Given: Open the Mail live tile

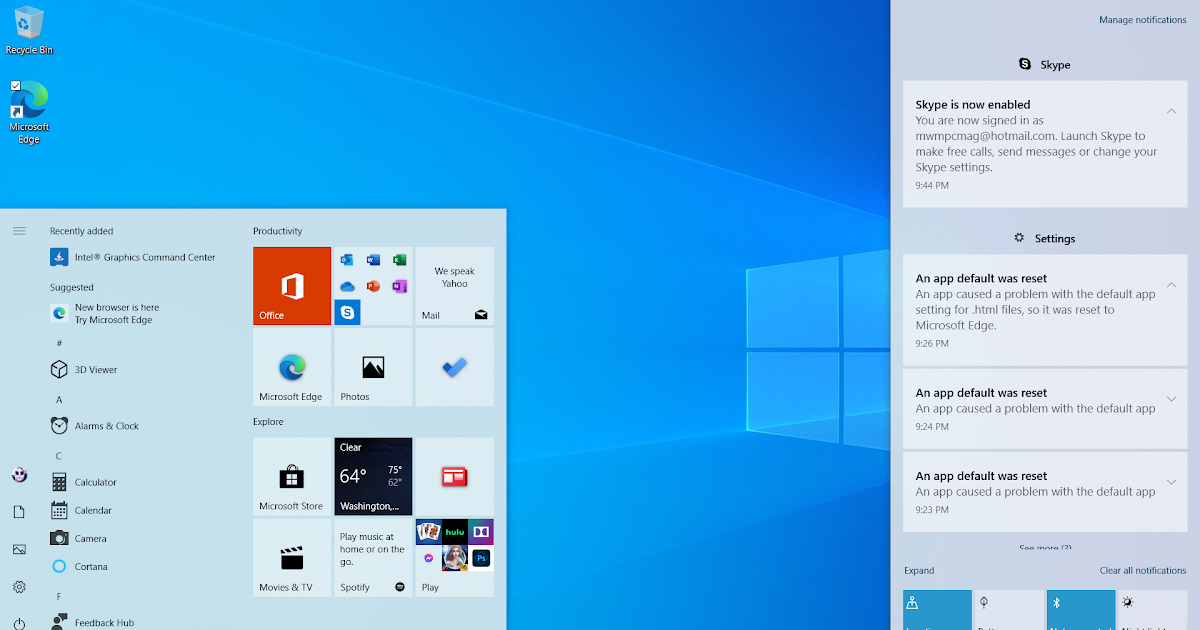Looking at the screenshot, I should point(454,286).
